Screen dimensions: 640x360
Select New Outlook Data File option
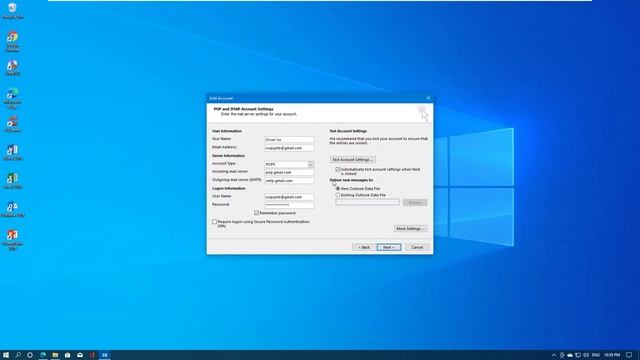(338, 189)
